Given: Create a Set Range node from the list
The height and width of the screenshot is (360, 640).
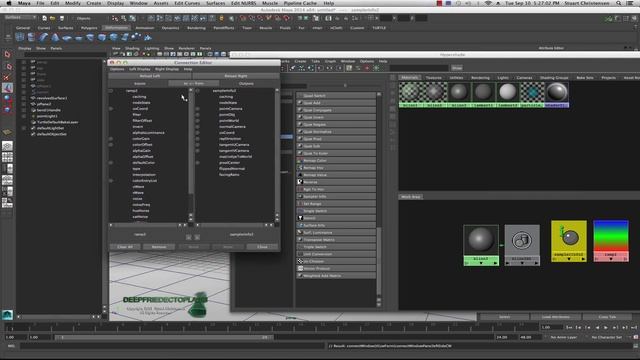Looking at the screenshot, I should [x=336, y=204].
